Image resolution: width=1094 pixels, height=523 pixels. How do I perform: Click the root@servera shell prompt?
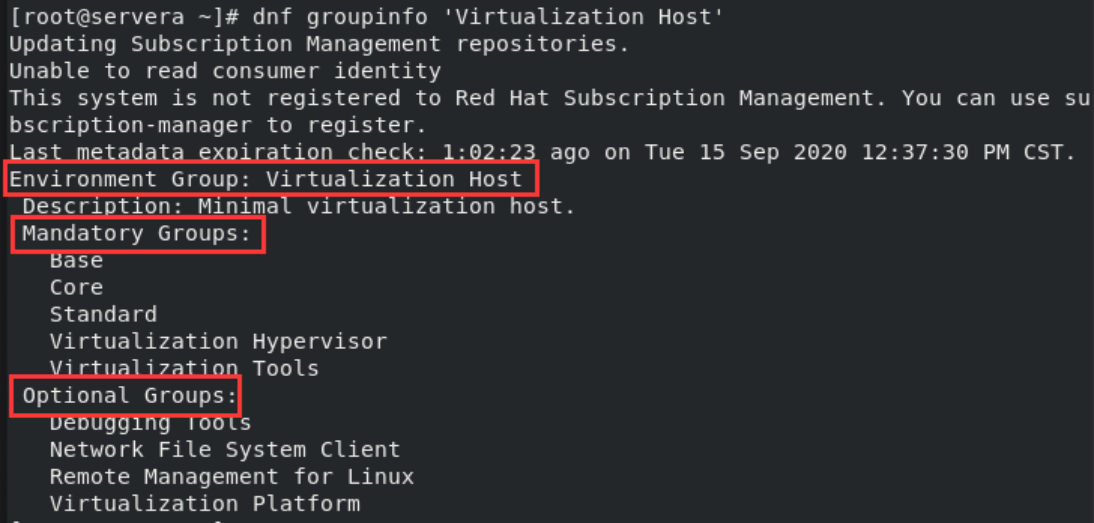(124, 17)
